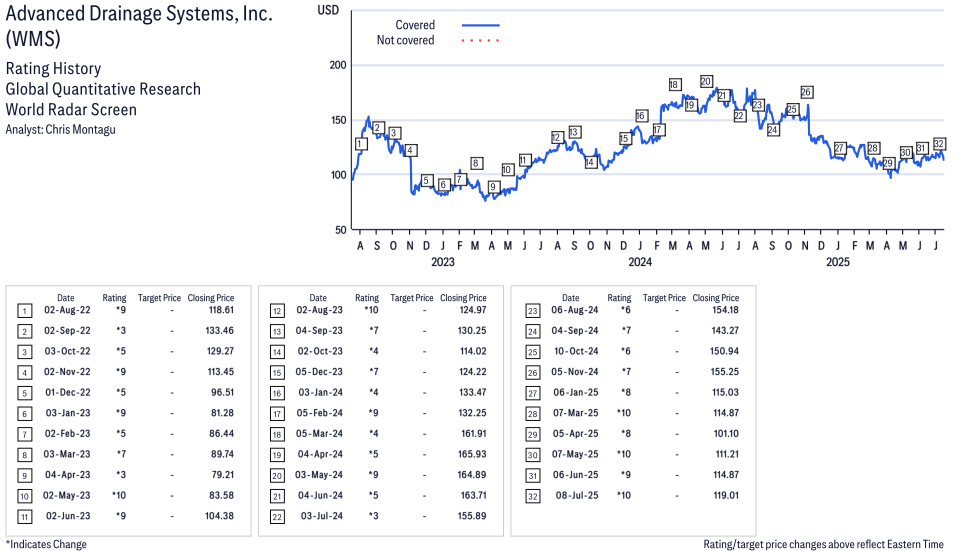Viewport: 955px width, 551px height.
Task: Click the 200 y-axis value
Action: coord(338,65)
